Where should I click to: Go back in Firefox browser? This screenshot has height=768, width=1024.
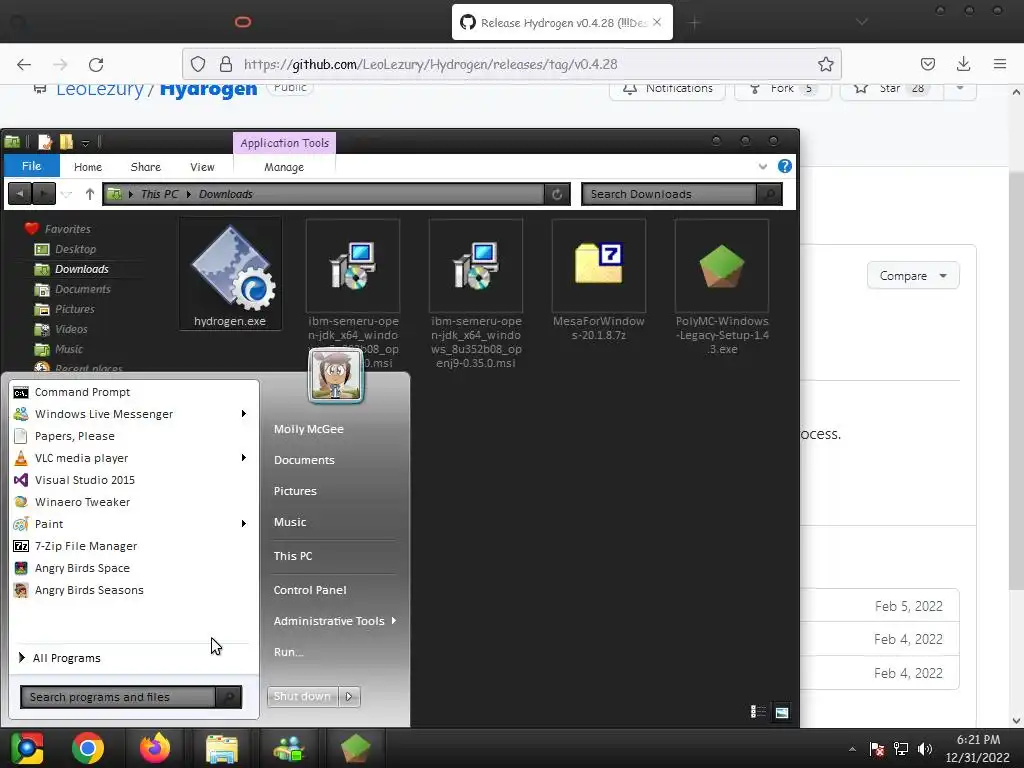coord(24,64)
